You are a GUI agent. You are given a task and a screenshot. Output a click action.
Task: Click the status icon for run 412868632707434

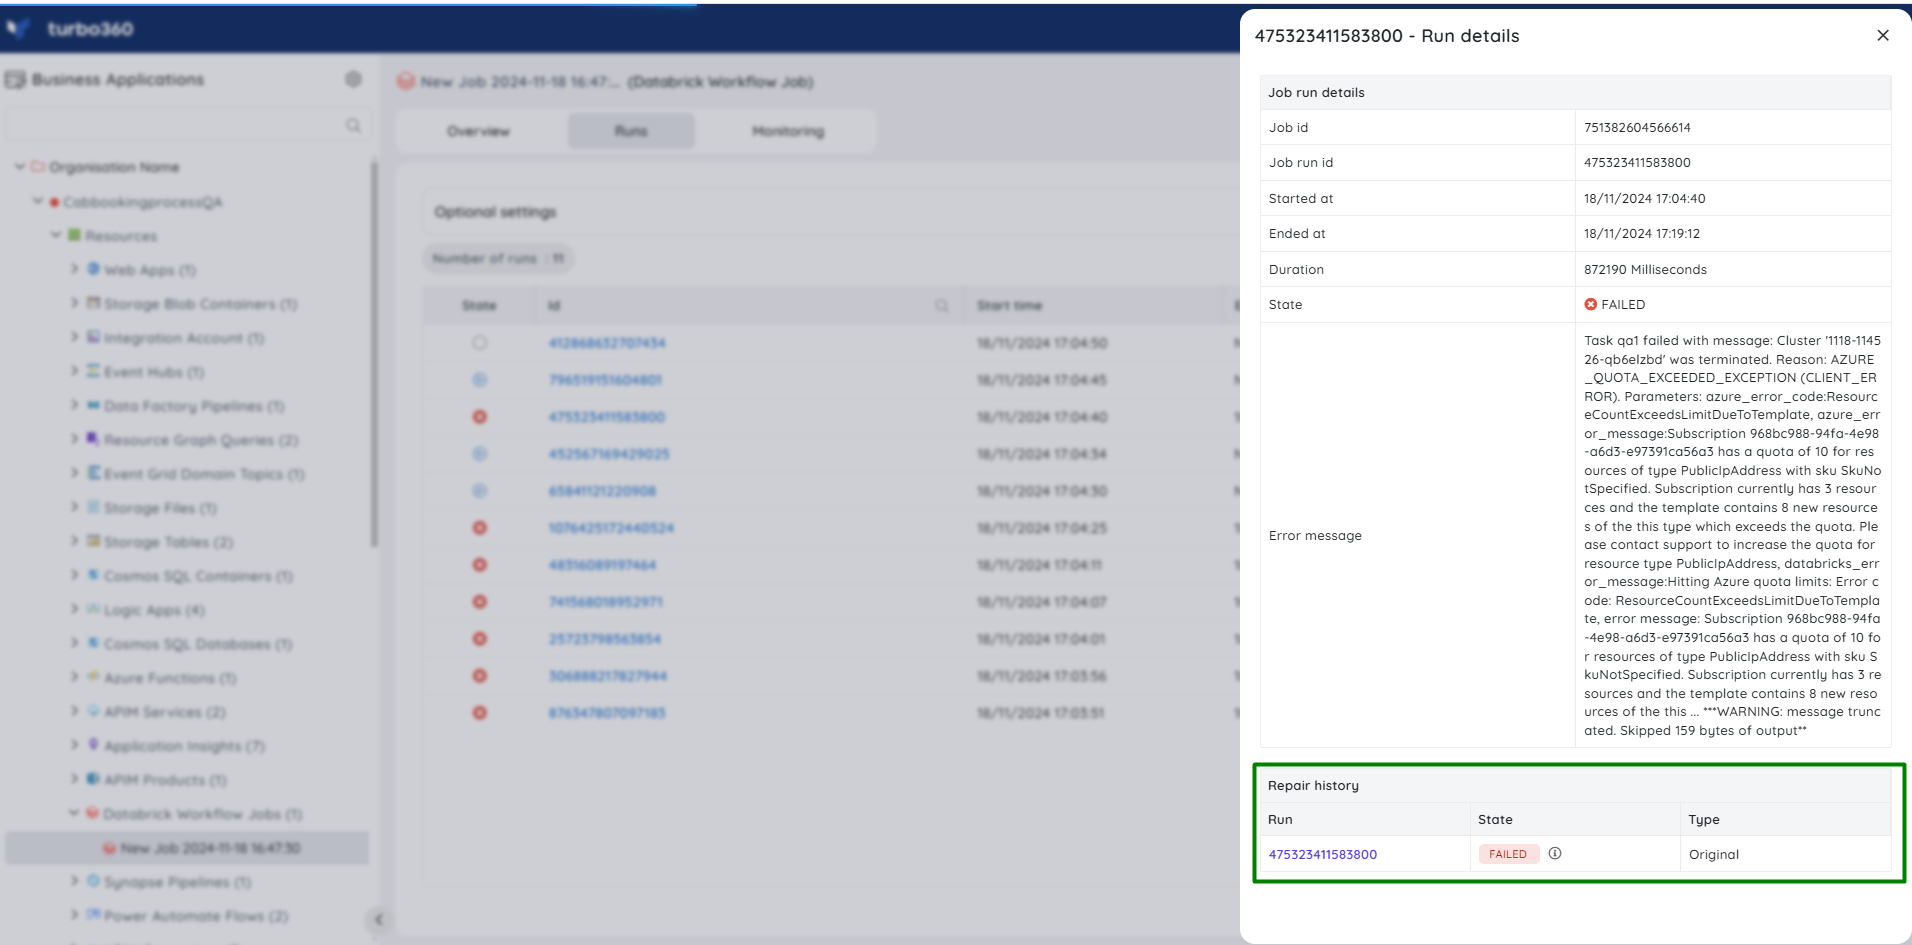click(479, 343)
